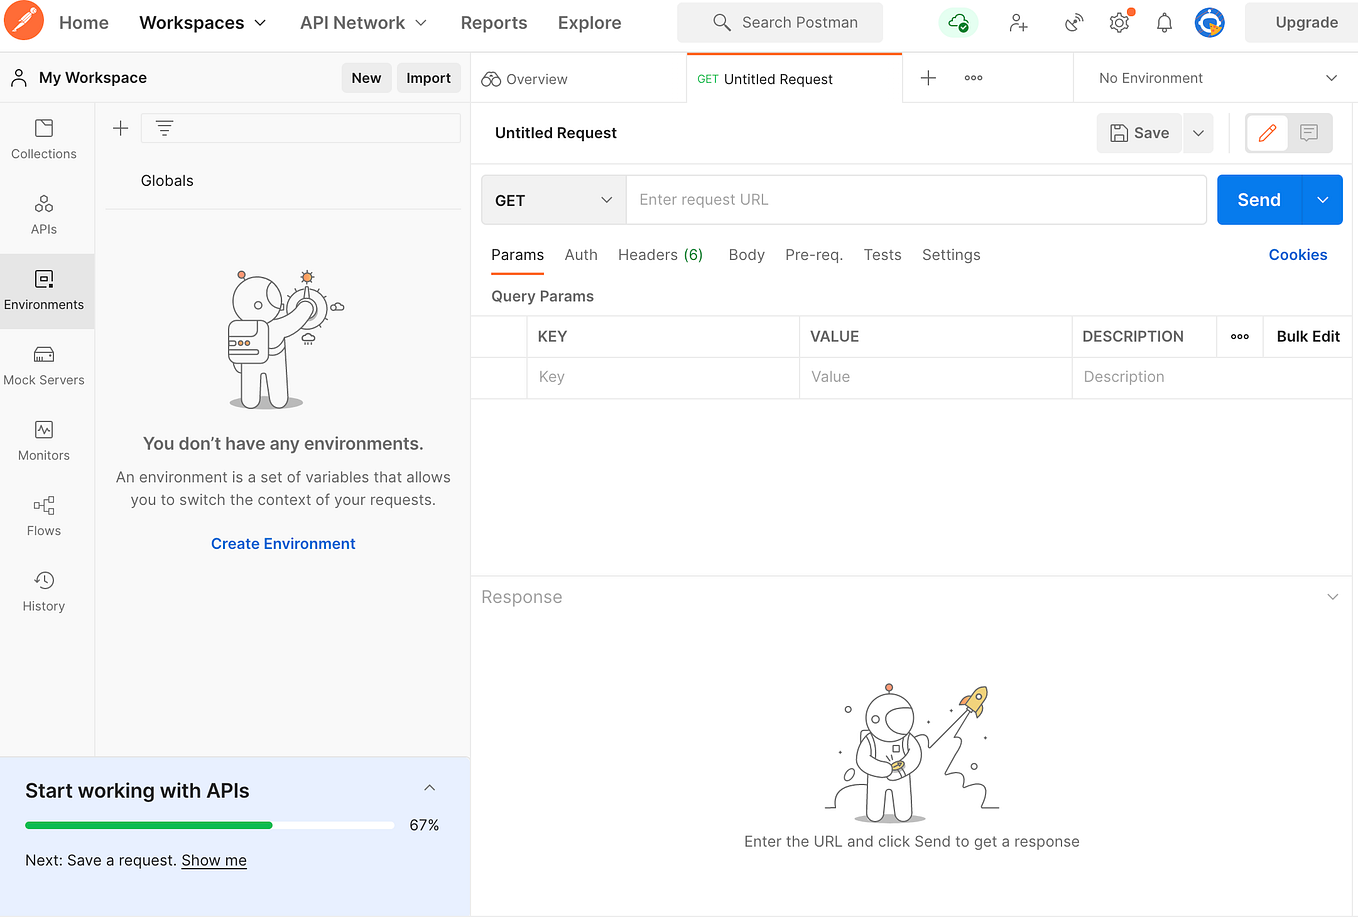This screenshot has width=1358, height=917.
Task: Click the notifications bell icon
Action: pyautogui.click(x=1164, y=22)
